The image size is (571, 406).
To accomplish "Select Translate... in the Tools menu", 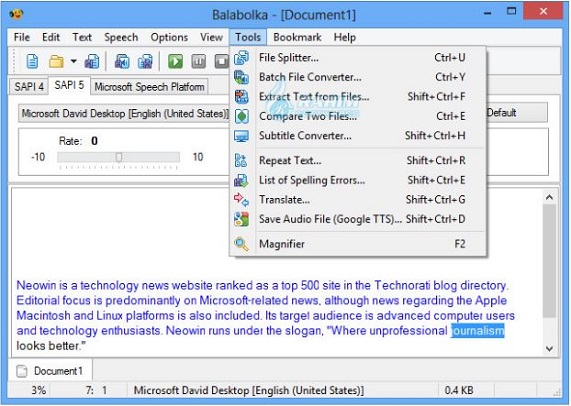I will click(x=358, y=200).
